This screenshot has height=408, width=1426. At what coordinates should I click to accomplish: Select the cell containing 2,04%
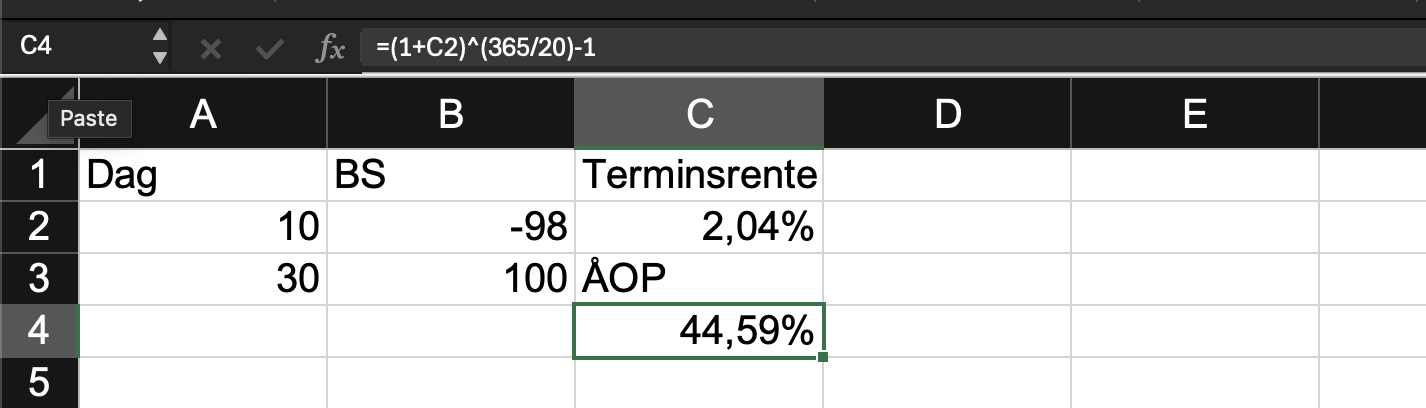tap(699, 228)
